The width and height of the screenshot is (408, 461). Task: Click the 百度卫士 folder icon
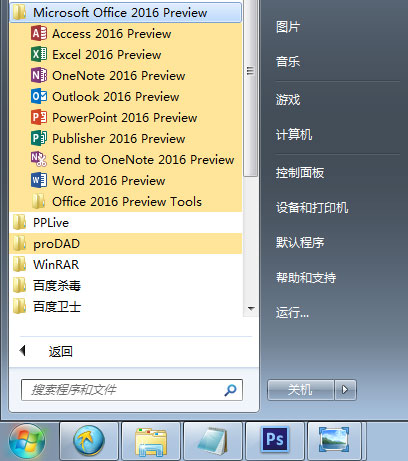point(19,306)
